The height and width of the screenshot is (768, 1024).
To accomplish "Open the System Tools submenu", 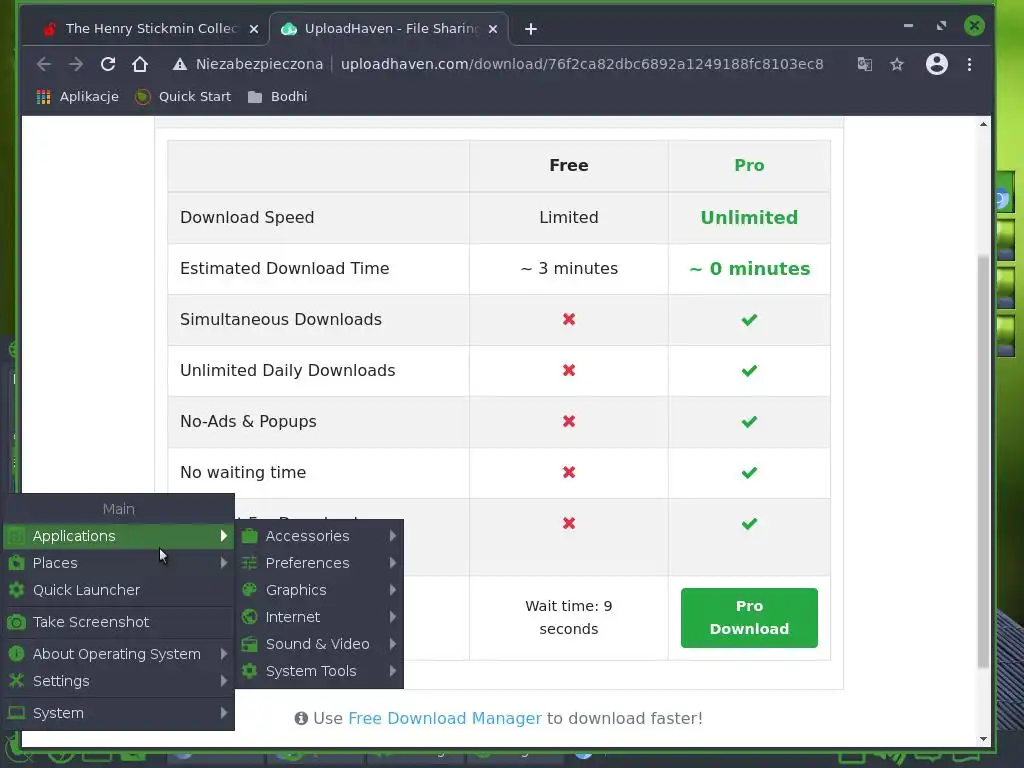I will [x=319, y=671].
